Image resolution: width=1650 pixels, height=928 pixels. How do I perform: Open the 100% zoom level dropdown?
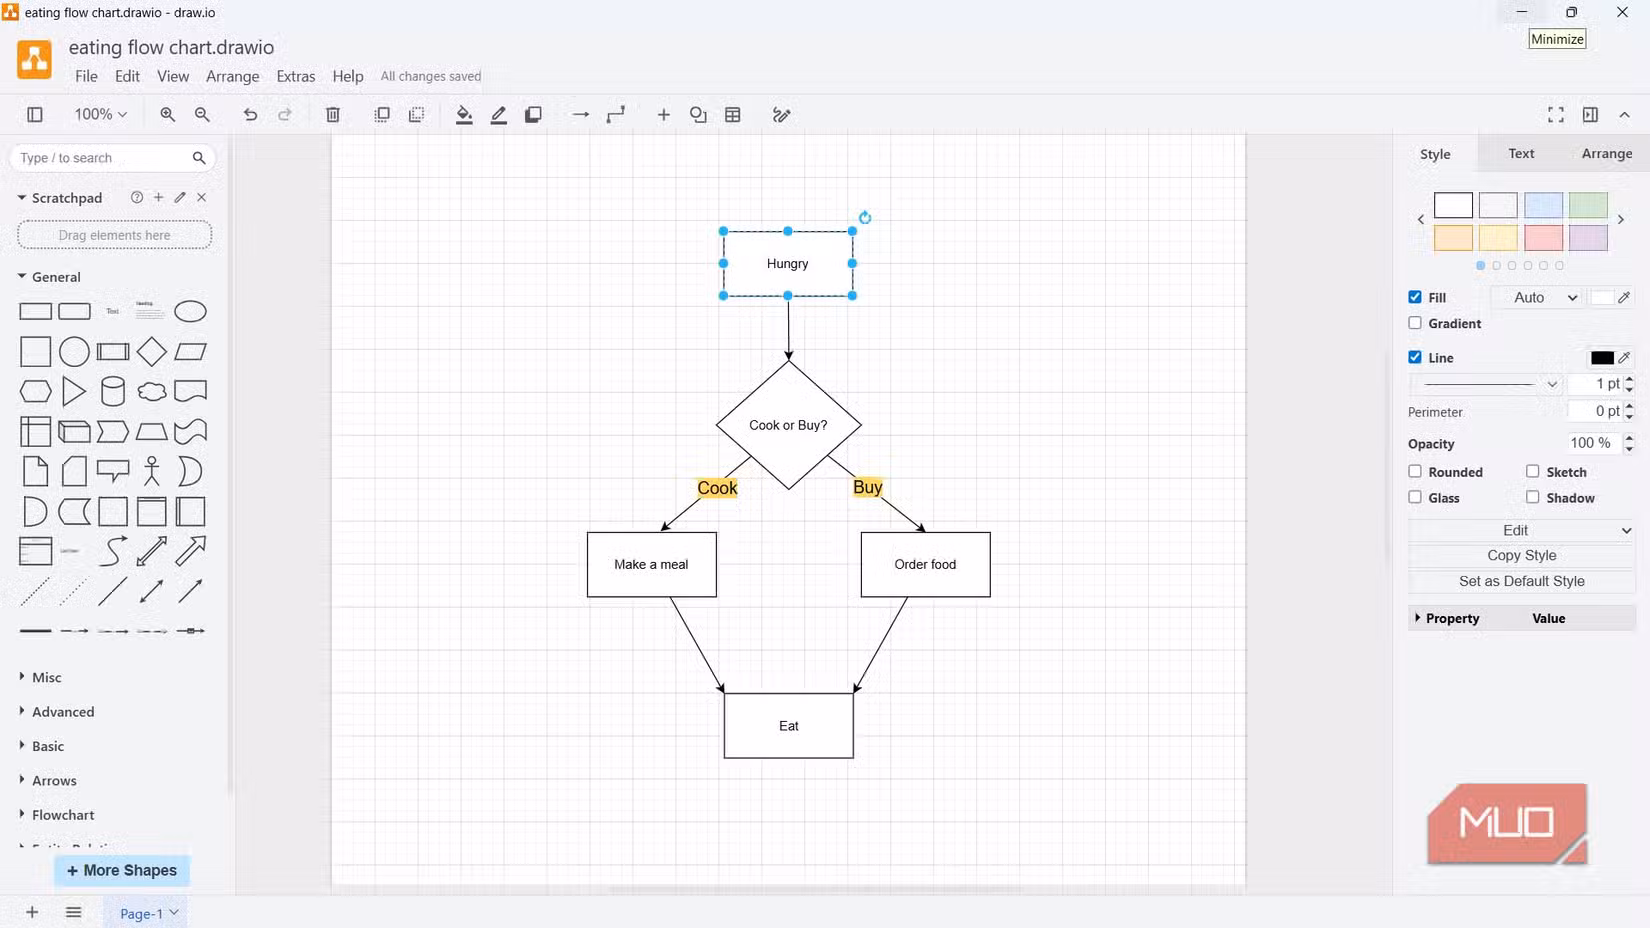coord(101,115)
